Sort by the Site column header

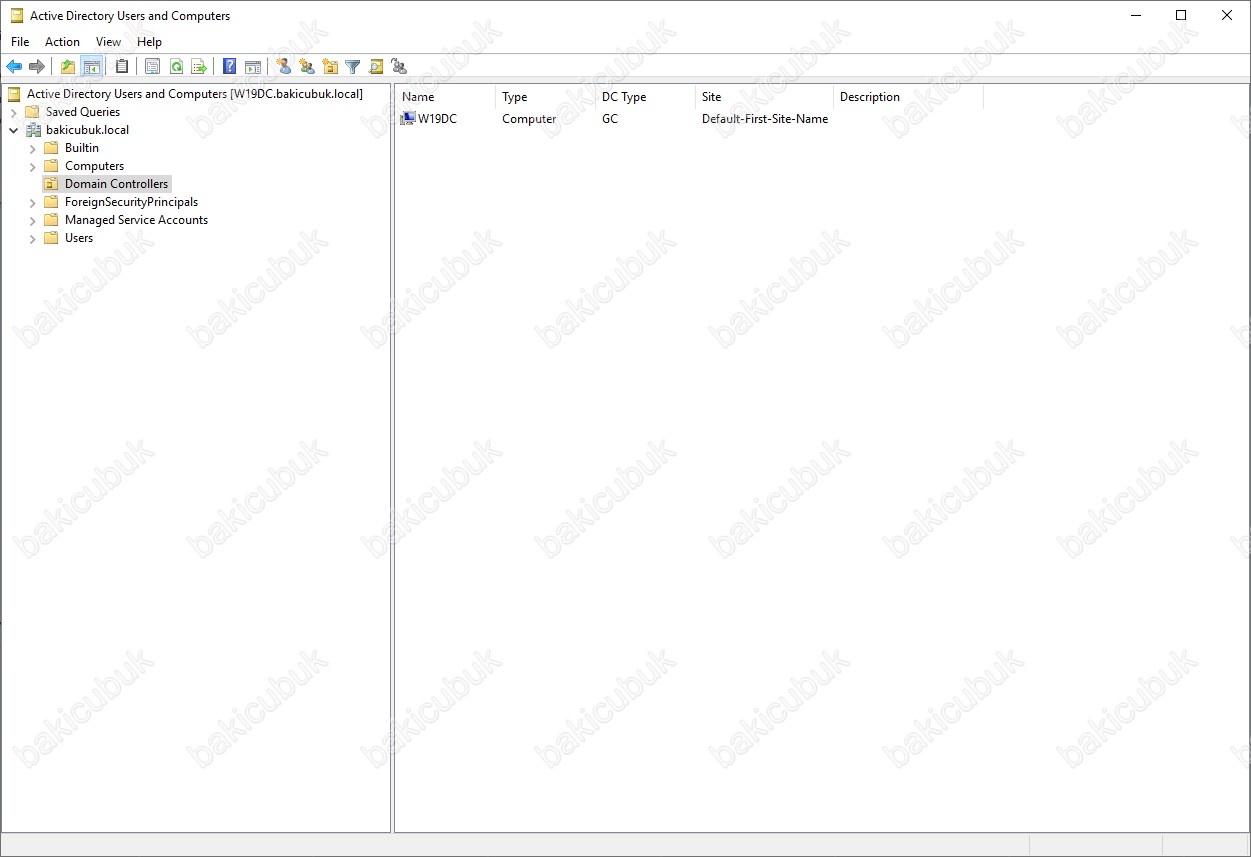tap(764, 97)
